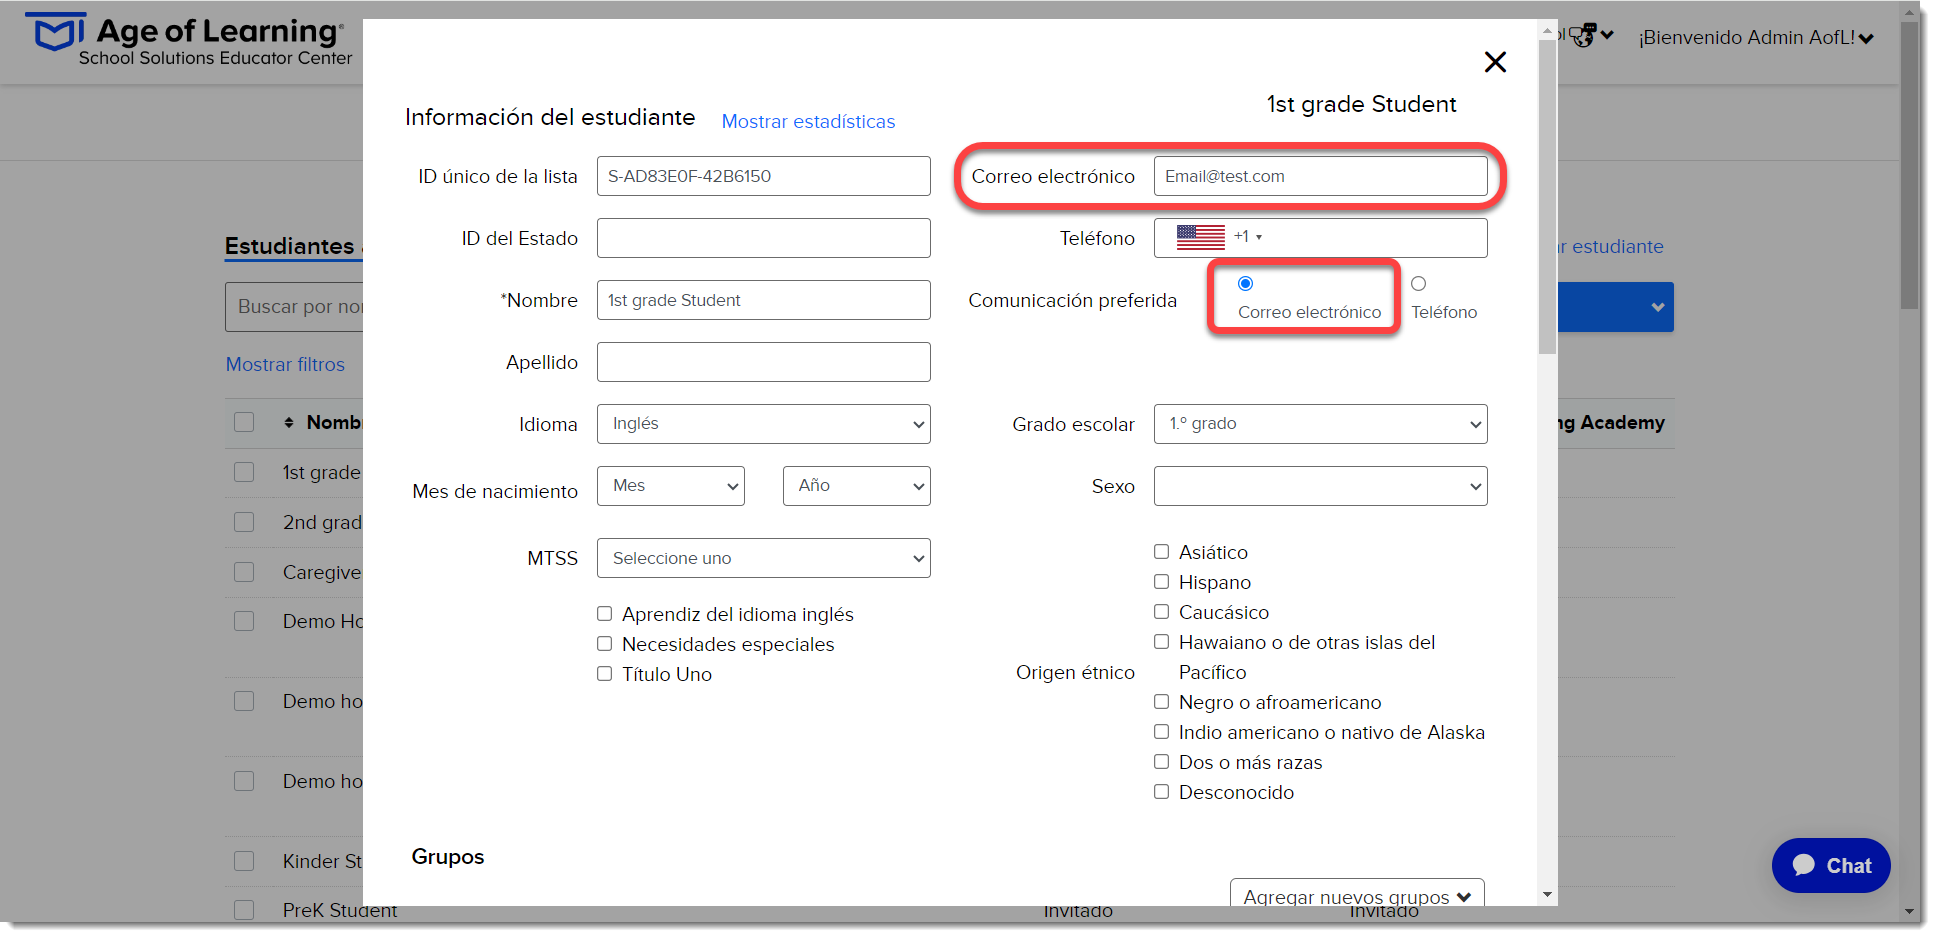
Task: Check Negro o afroamericano
Action: (x=1161, y=702)
